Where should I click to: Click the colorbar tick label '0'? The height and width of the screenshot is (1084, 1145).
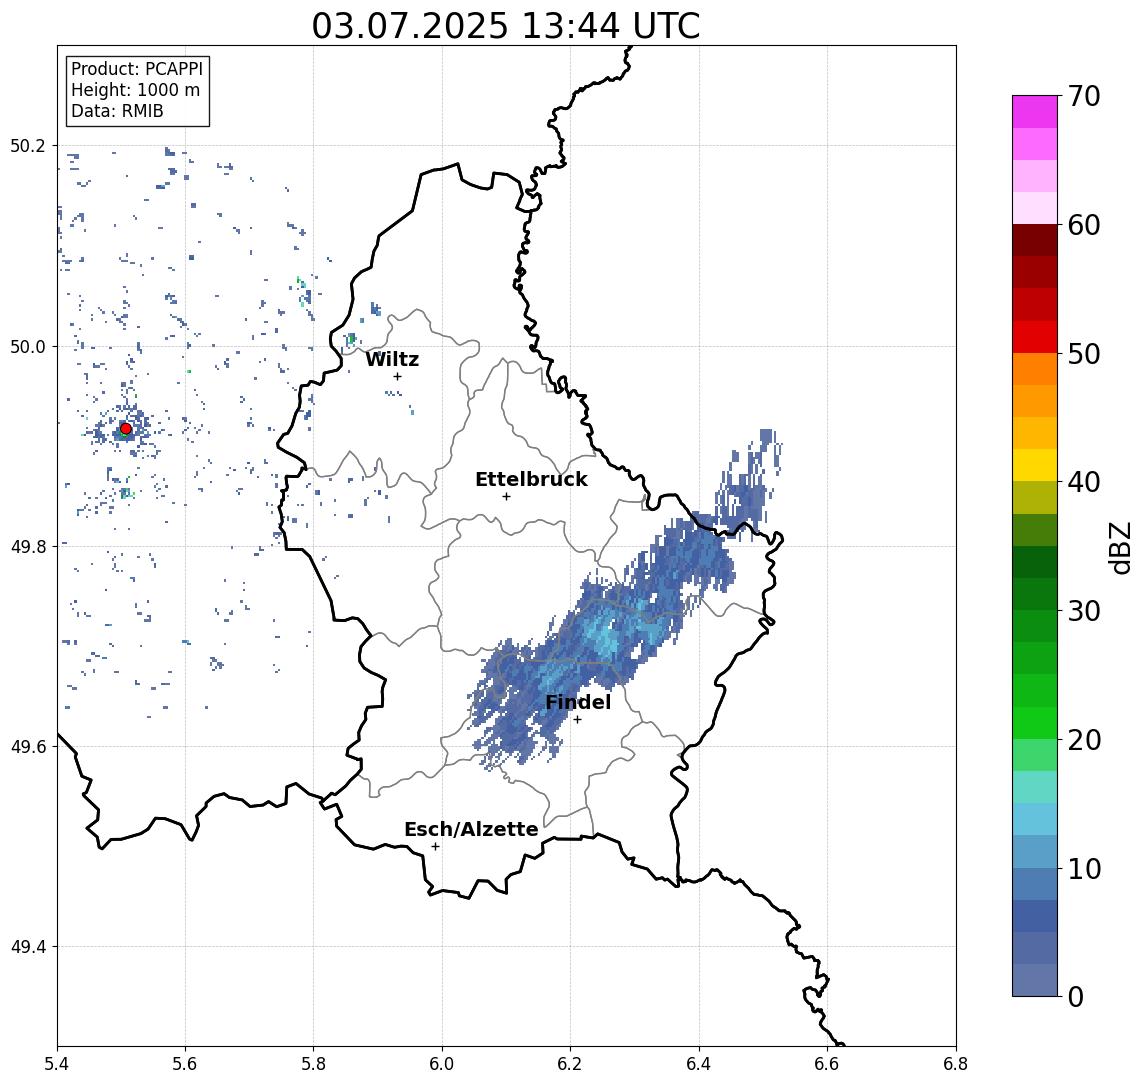pos(1076,996)
